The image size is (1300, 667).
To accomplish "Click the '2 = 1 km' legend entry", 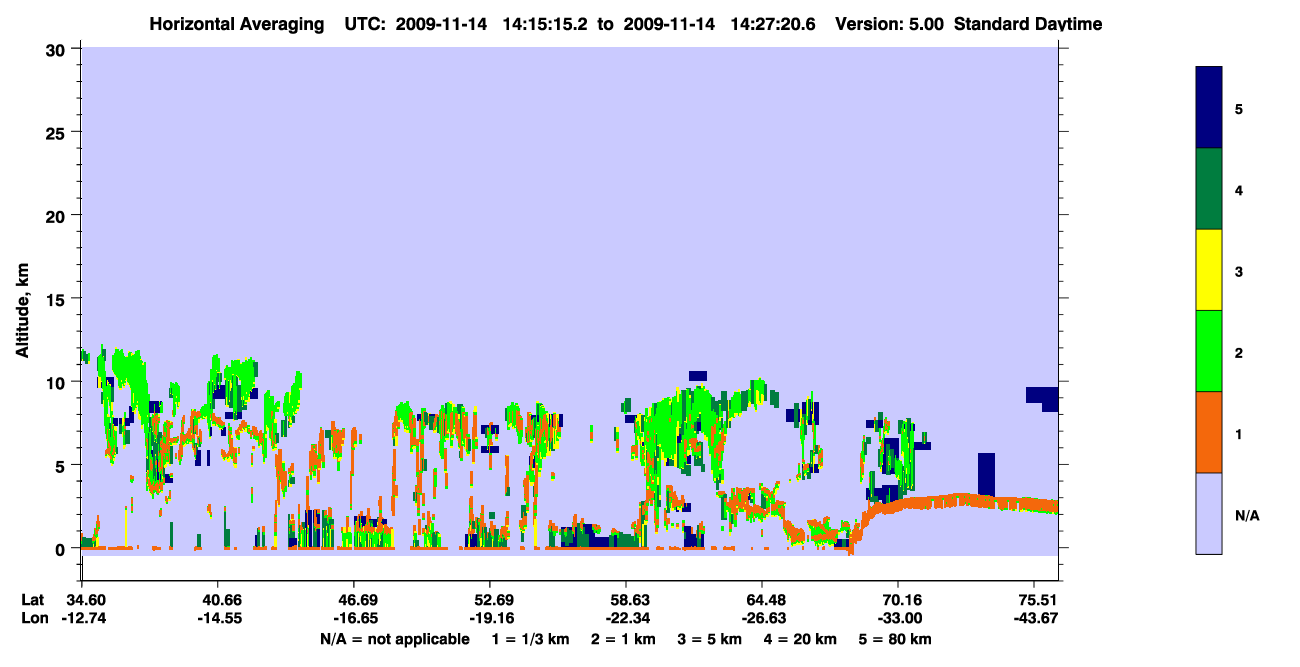I will click(x=622, y=639).
